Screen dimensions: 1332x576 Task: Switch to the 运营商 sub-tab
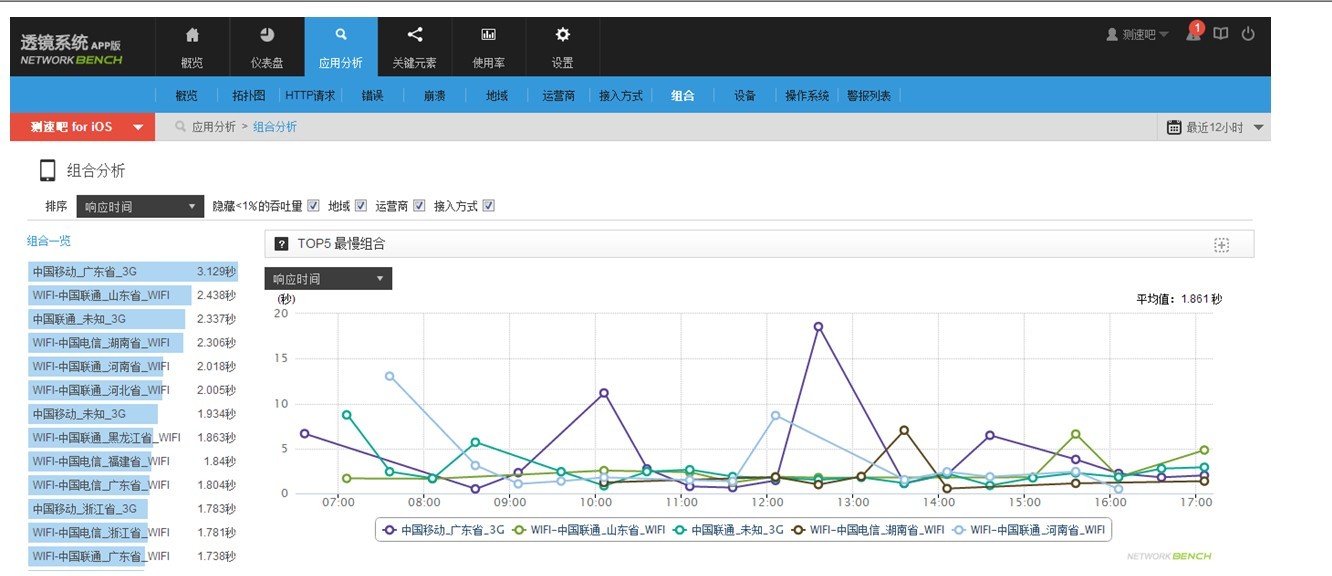558,96
